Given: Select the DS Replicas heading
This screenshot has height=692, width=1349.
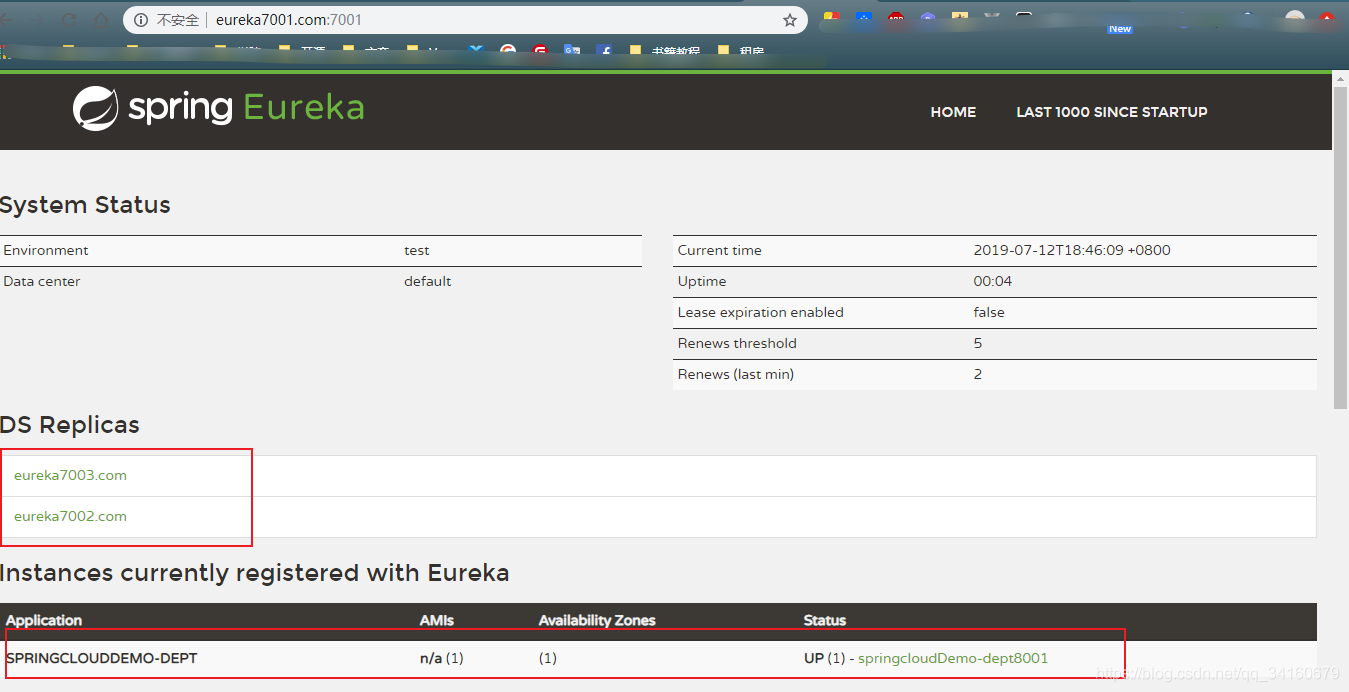Looking at the screenshot, I should (70, 425).
